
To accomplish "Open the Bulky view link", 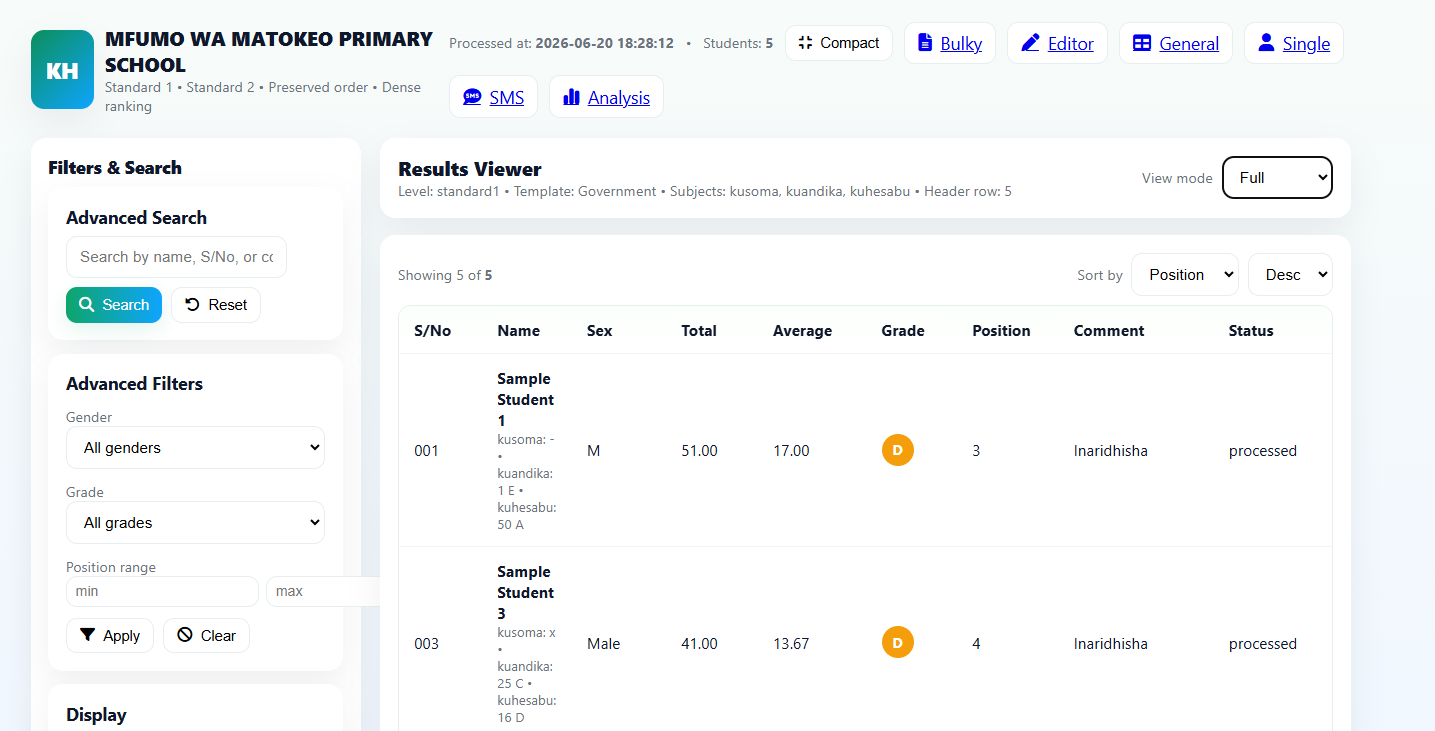I will 950,43.
